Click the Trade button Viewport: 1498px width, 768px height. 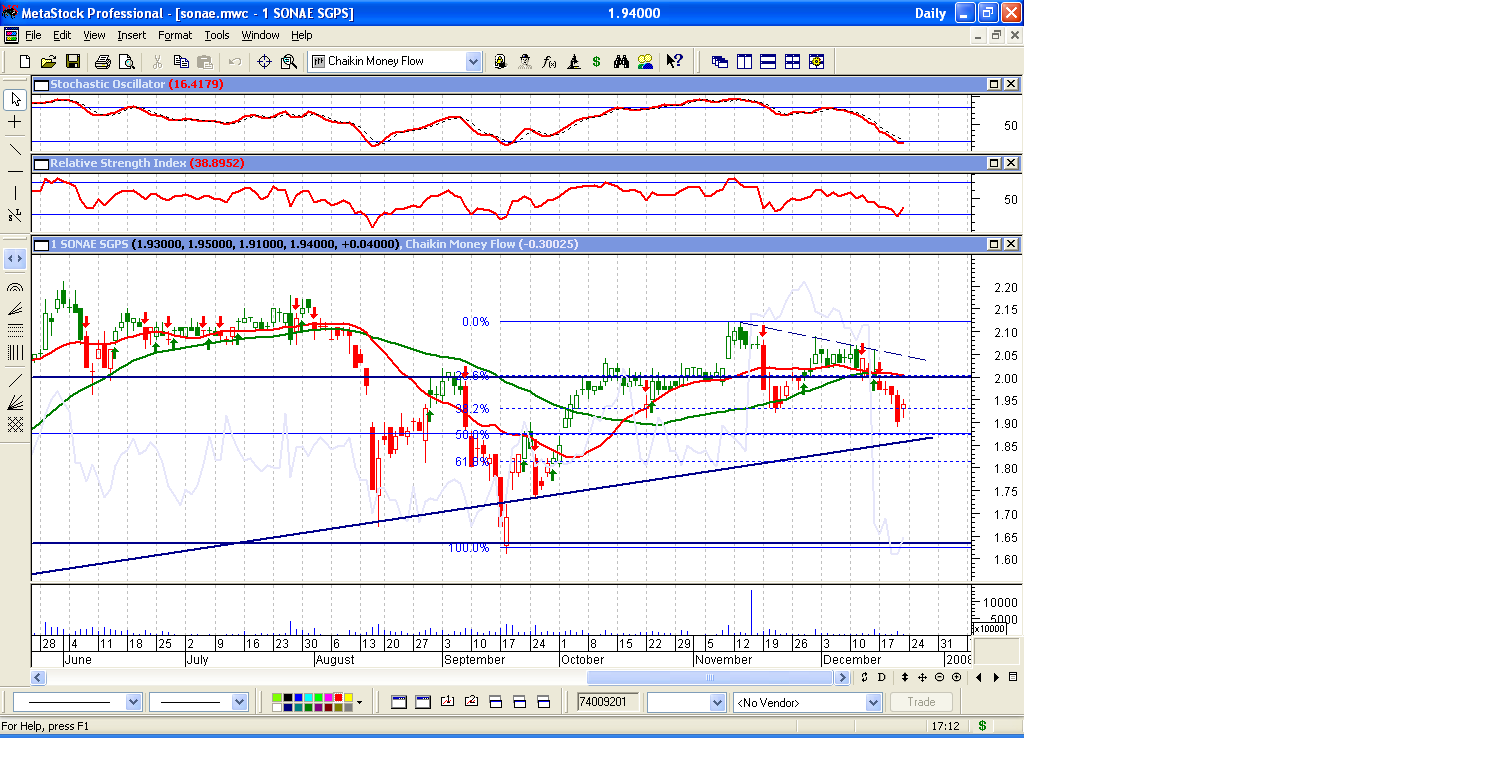click(x=921, y=702)
